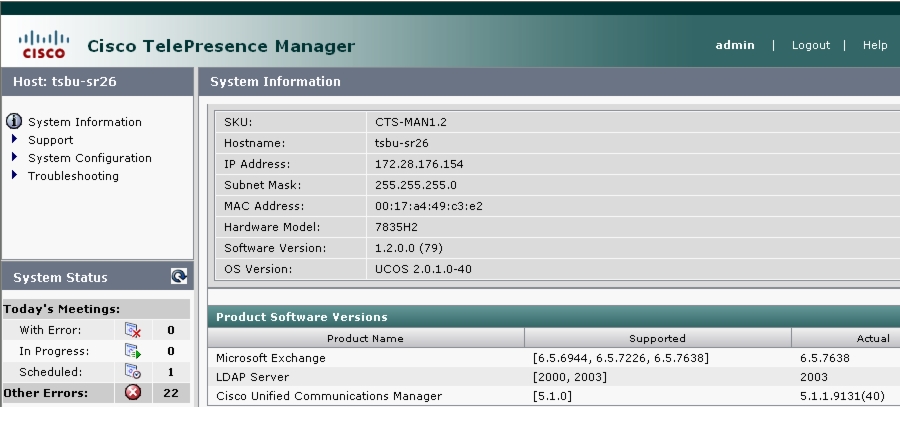Click OS Version value UCOS 2.0.1.0-40

coord(423,269)
